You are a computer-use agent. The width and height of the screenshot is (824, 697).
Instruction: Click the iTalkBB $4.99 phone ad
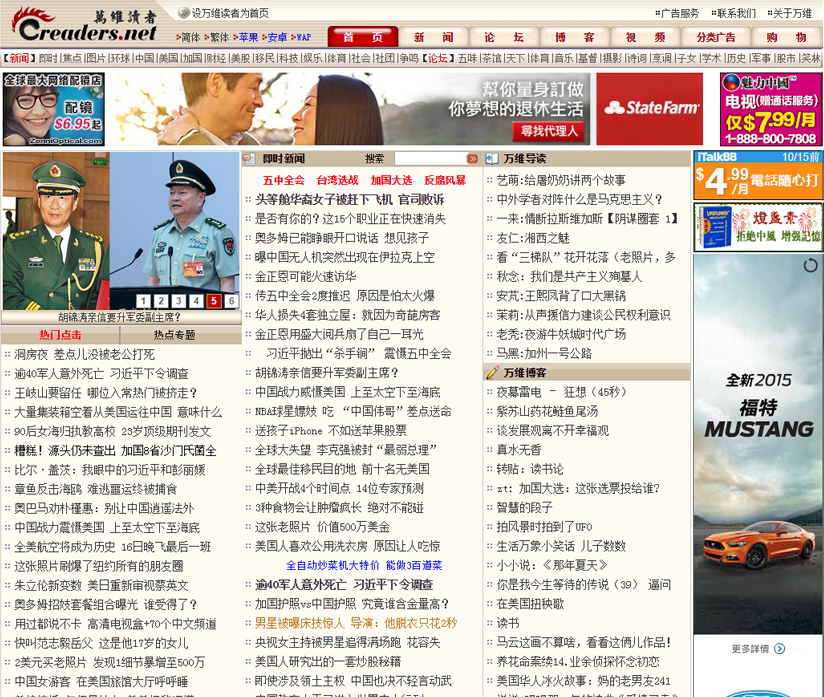[x=758, y=176]
